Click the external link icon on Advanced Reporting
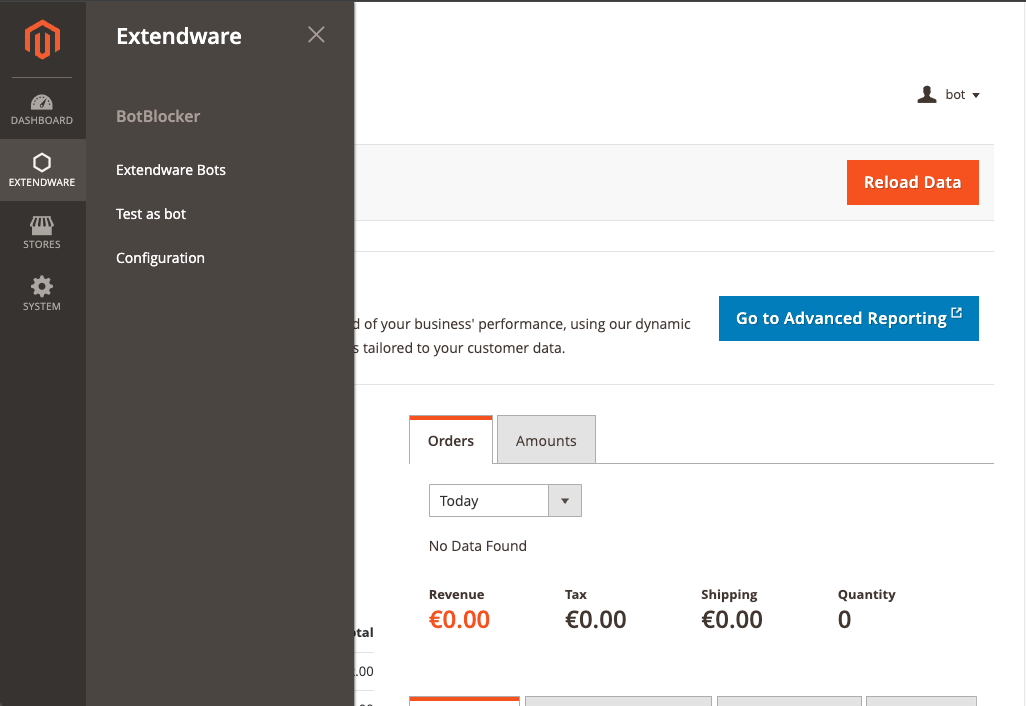 [x=957, y=313]
